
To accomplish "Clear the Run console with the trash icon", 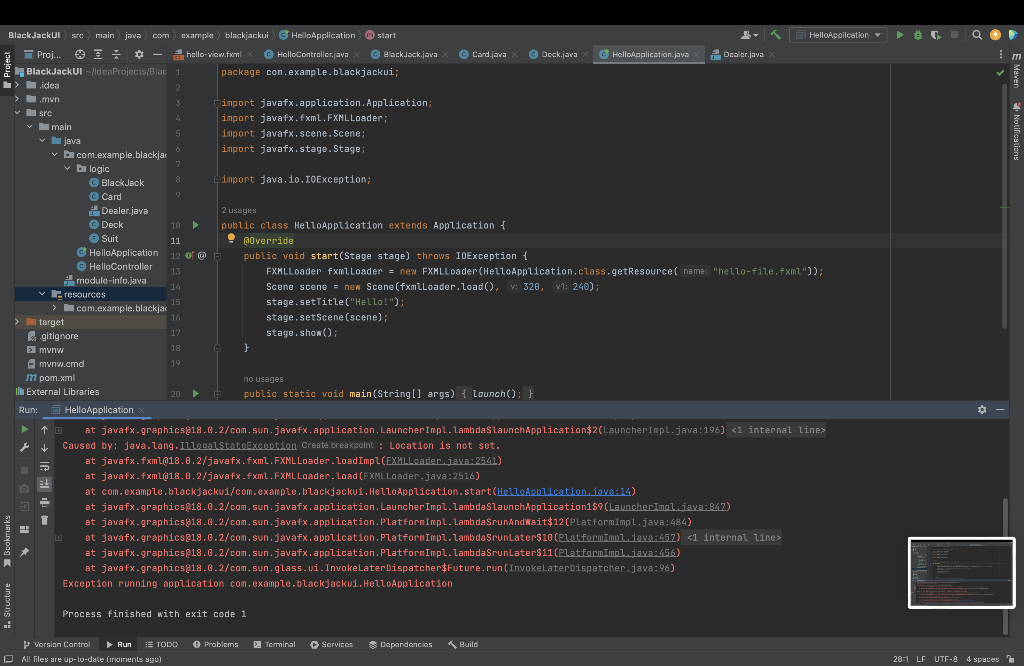I will tap(45, 519).
